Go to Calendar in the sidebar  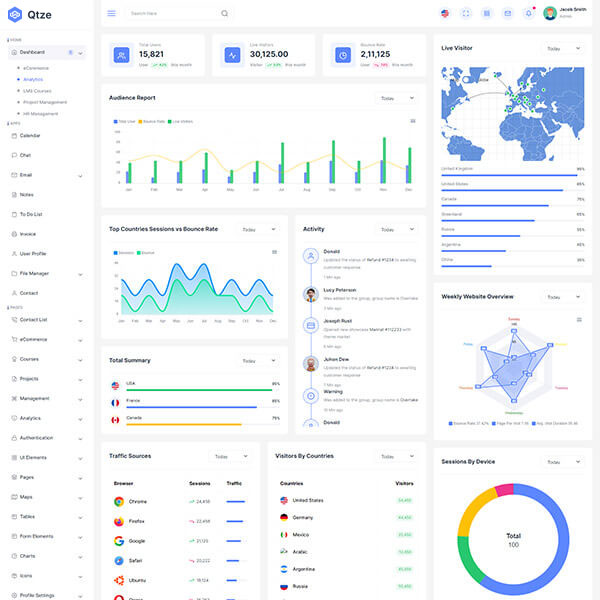point(30,135)
